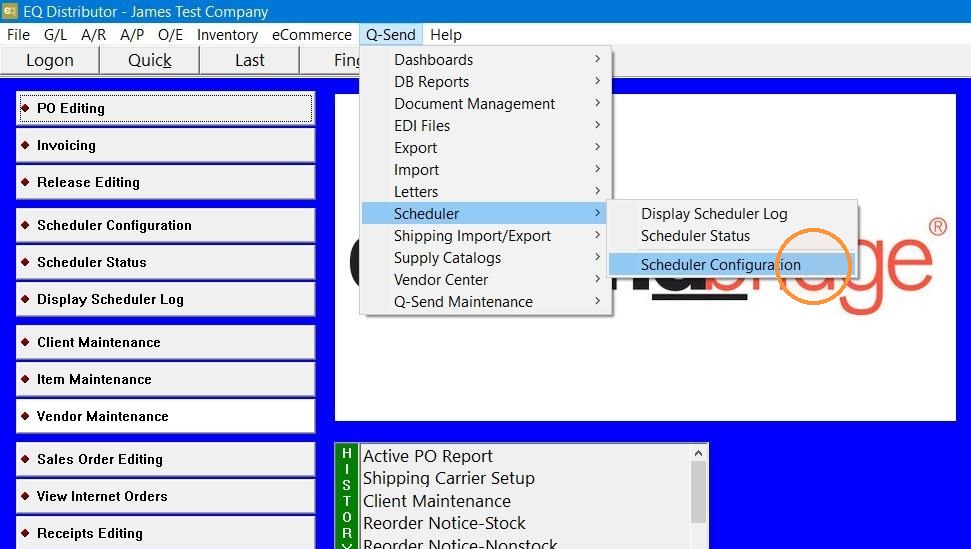Choose Scheduler Status in submenu
Screen dimensions: 971x549
tap(732, 236)
